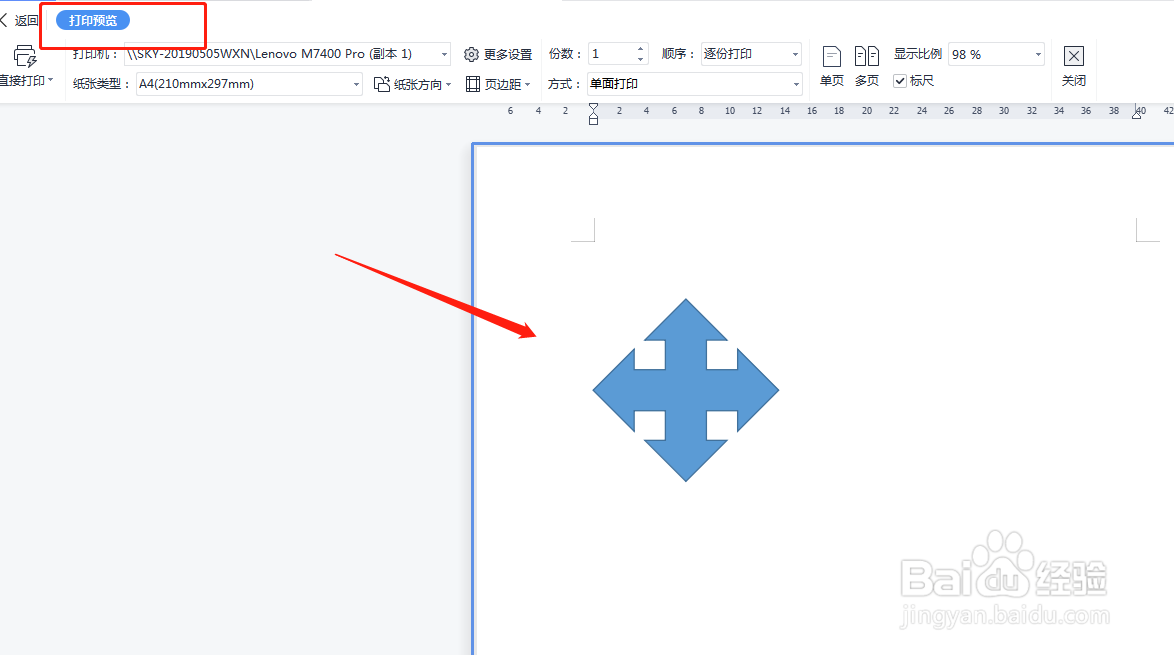Switch to 单页 single page view
The width and height of the screenshot is (1174, 655).
[x=831, y=66]
